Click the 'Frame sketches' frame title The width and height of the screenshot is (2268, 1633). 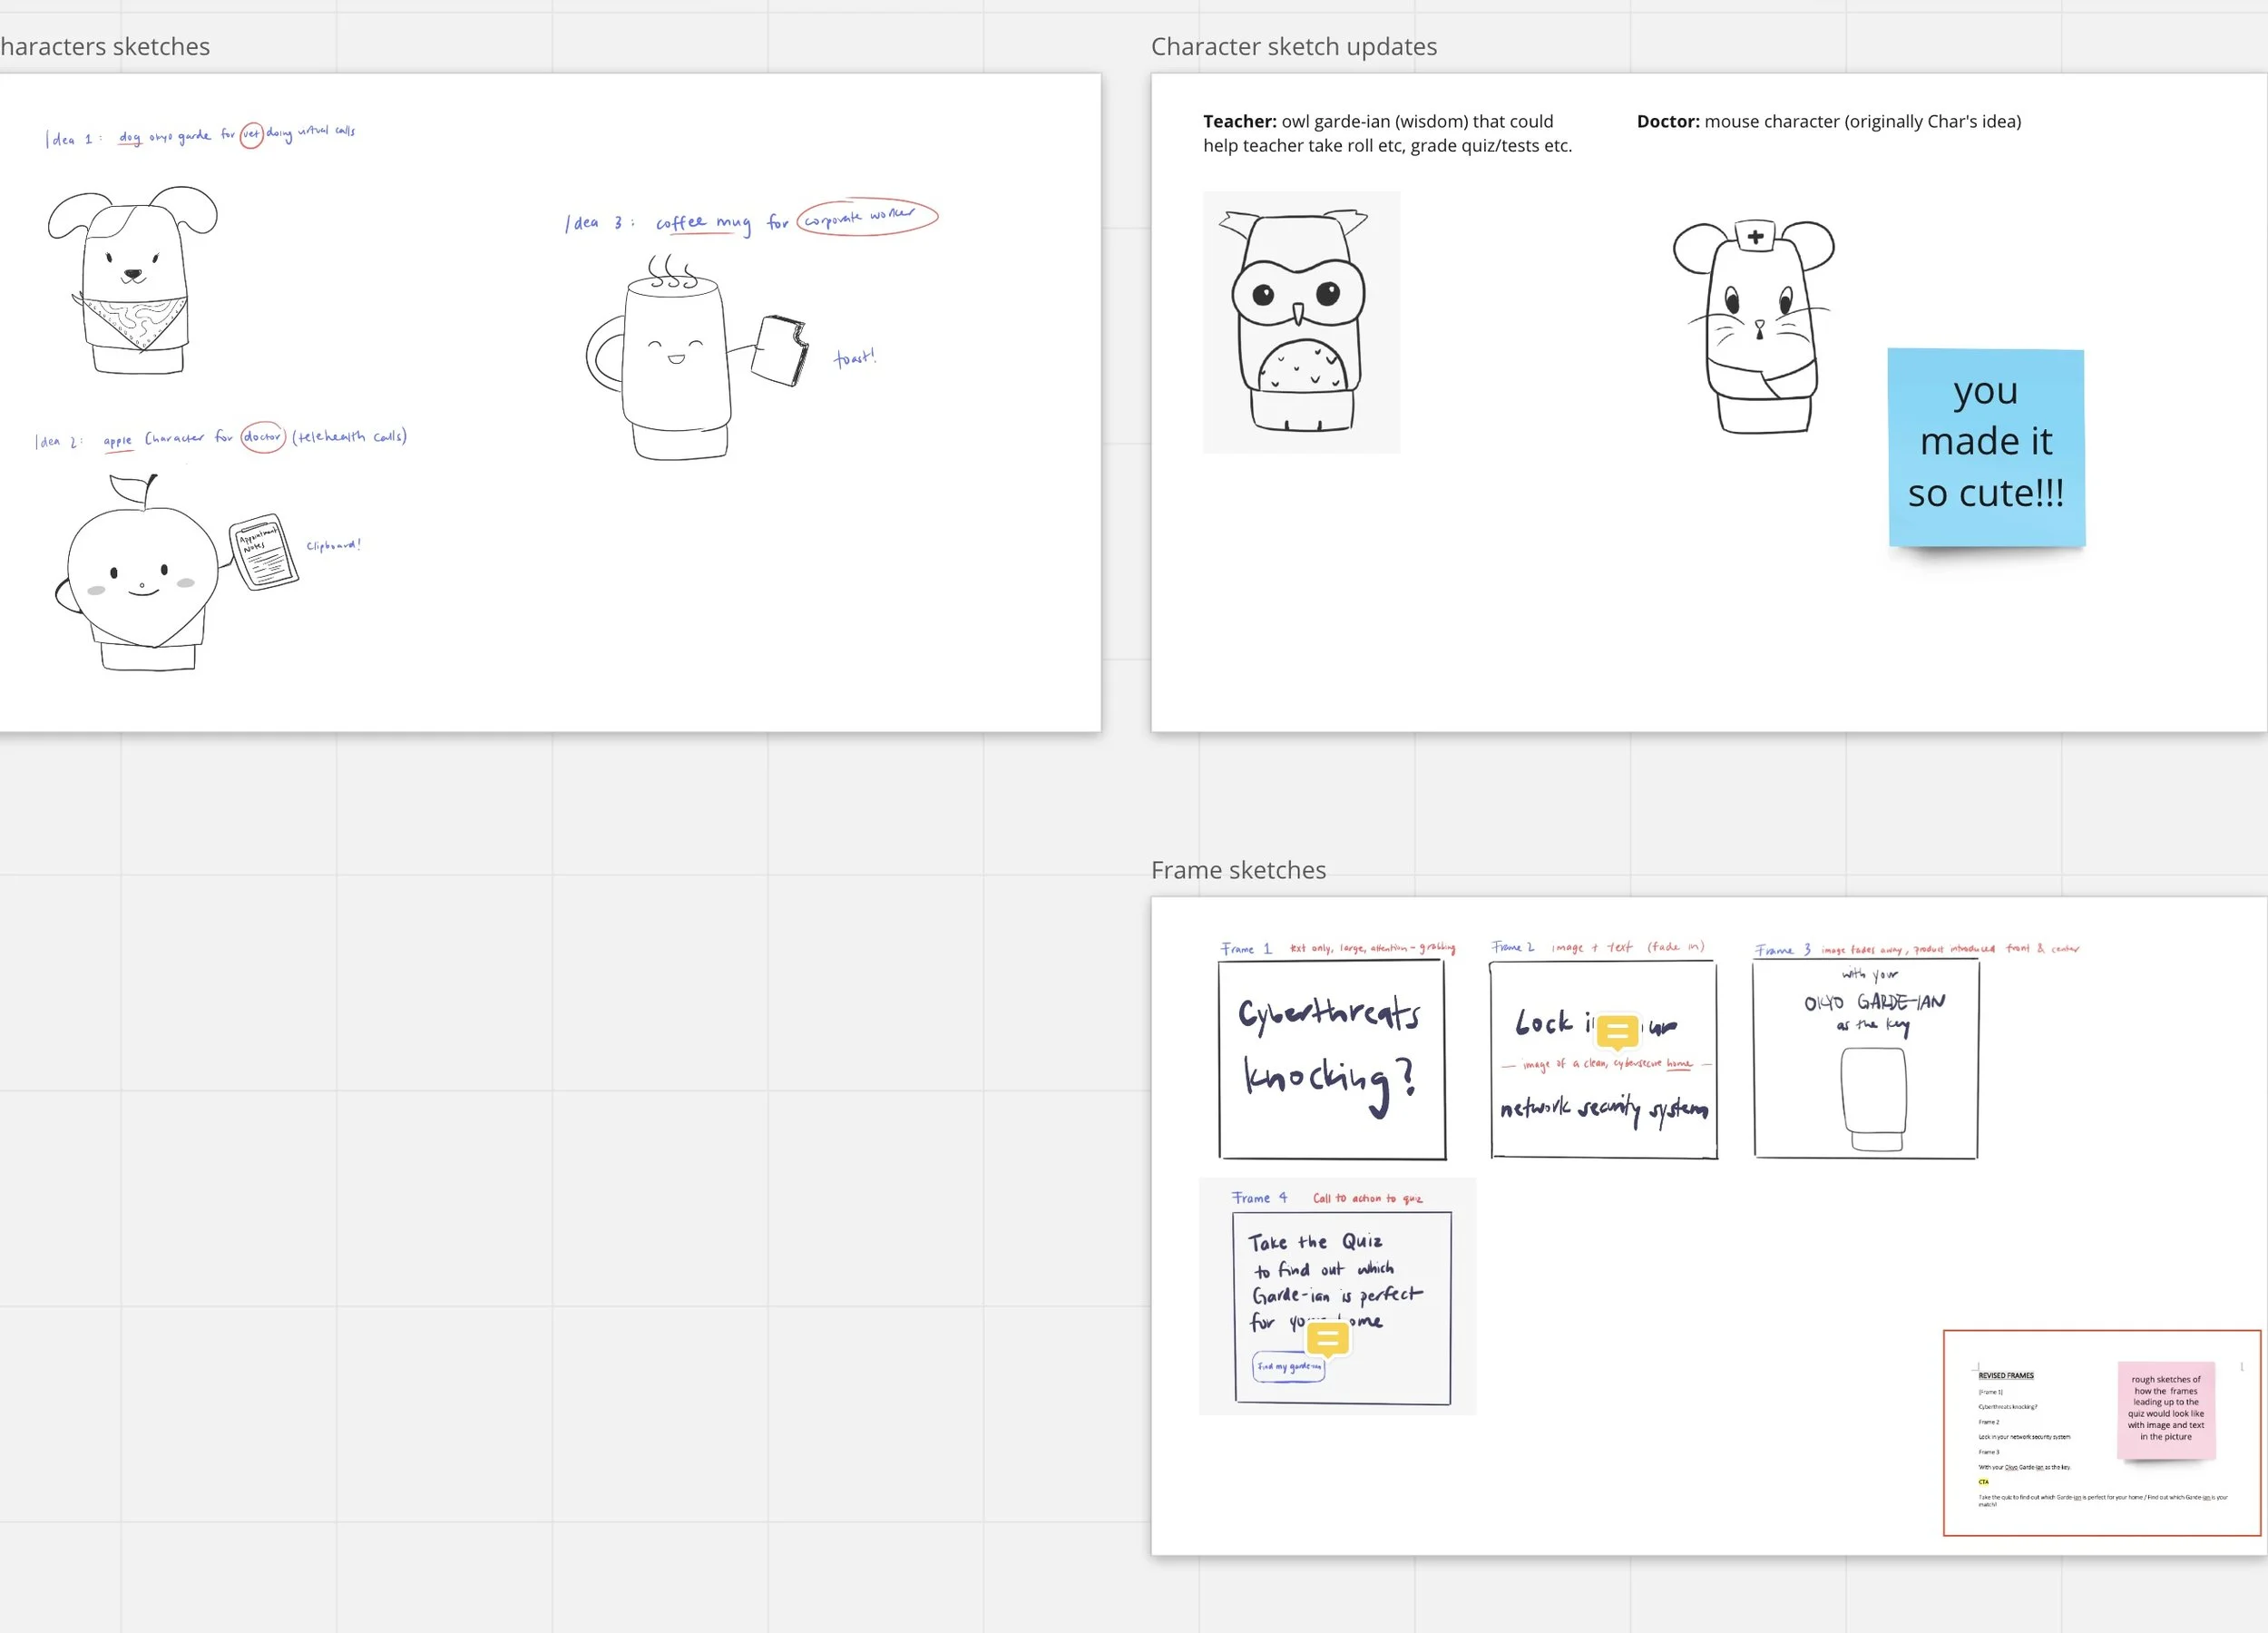click(x=1238, y=870)
